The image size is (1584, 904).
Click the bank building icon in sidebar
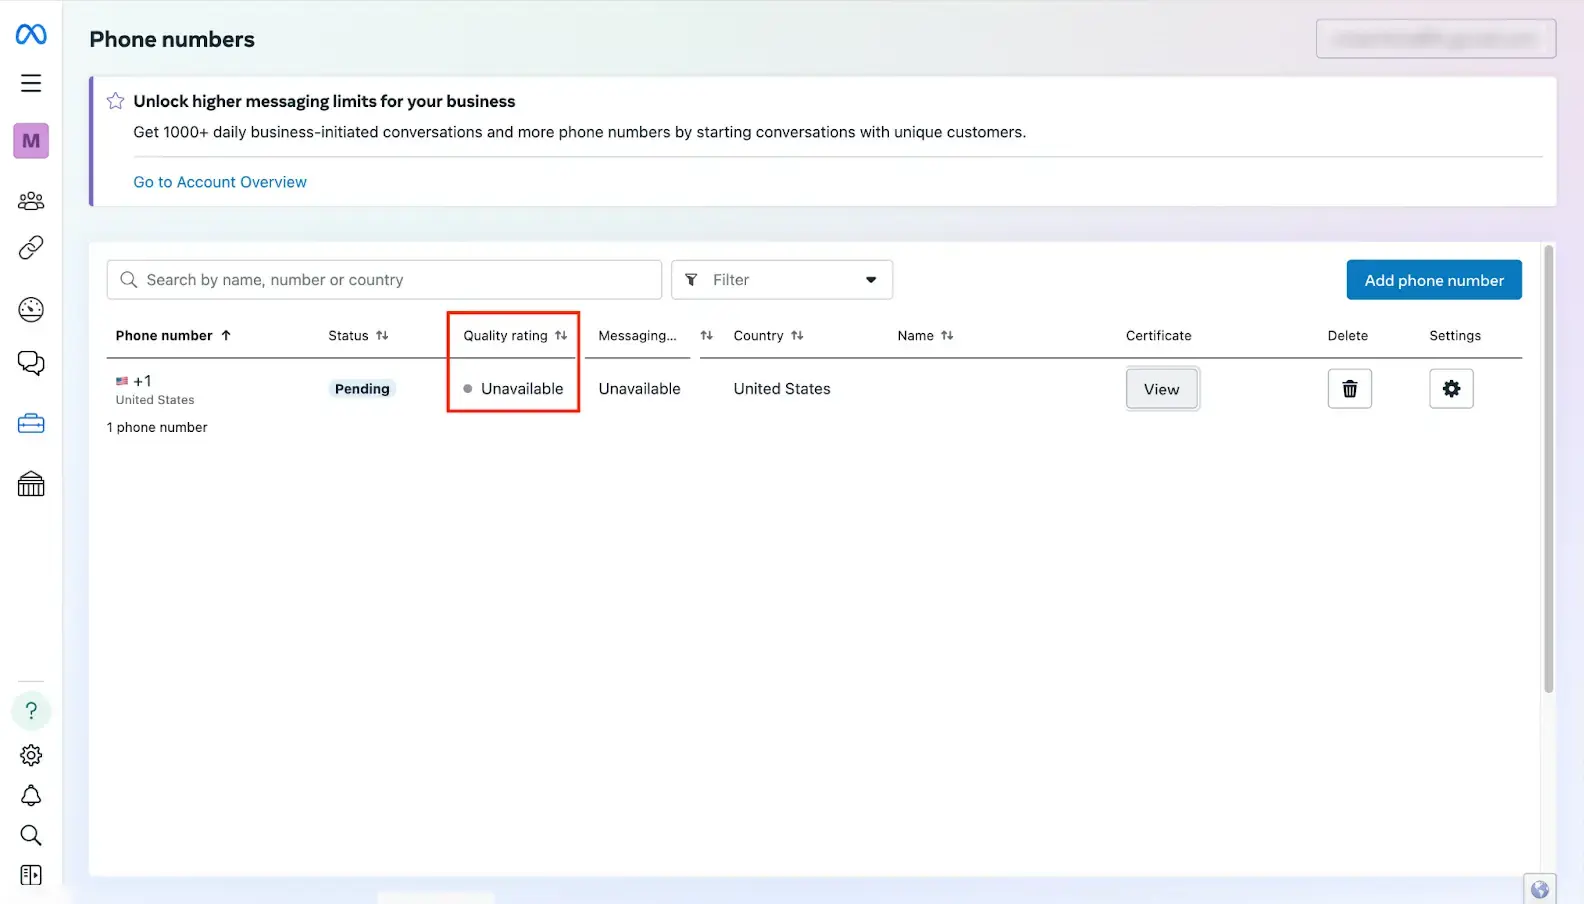(x=31, y=485)
